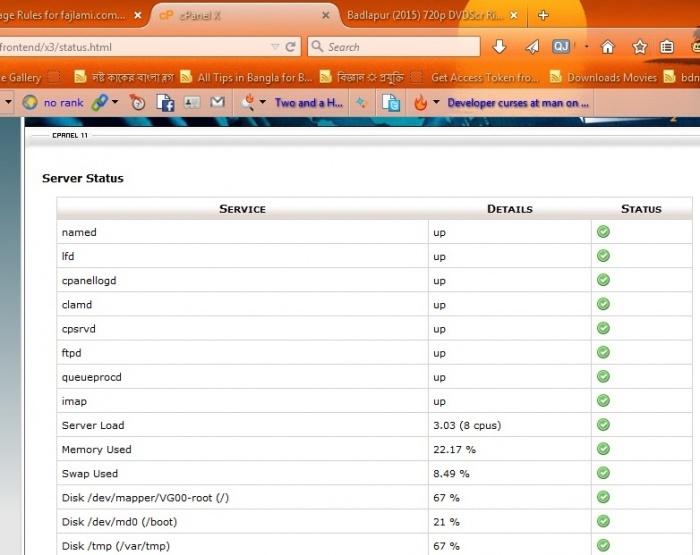Viewport: 700px width, 555px height.
Task: Open the Two and a H... headline link
Action: [309, 103]
